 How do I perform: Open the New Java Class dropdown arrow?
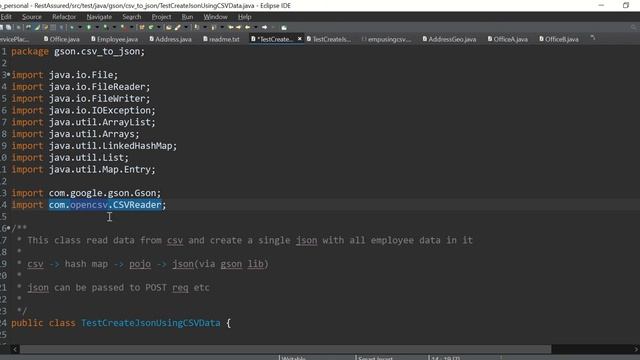pos(159,27)
